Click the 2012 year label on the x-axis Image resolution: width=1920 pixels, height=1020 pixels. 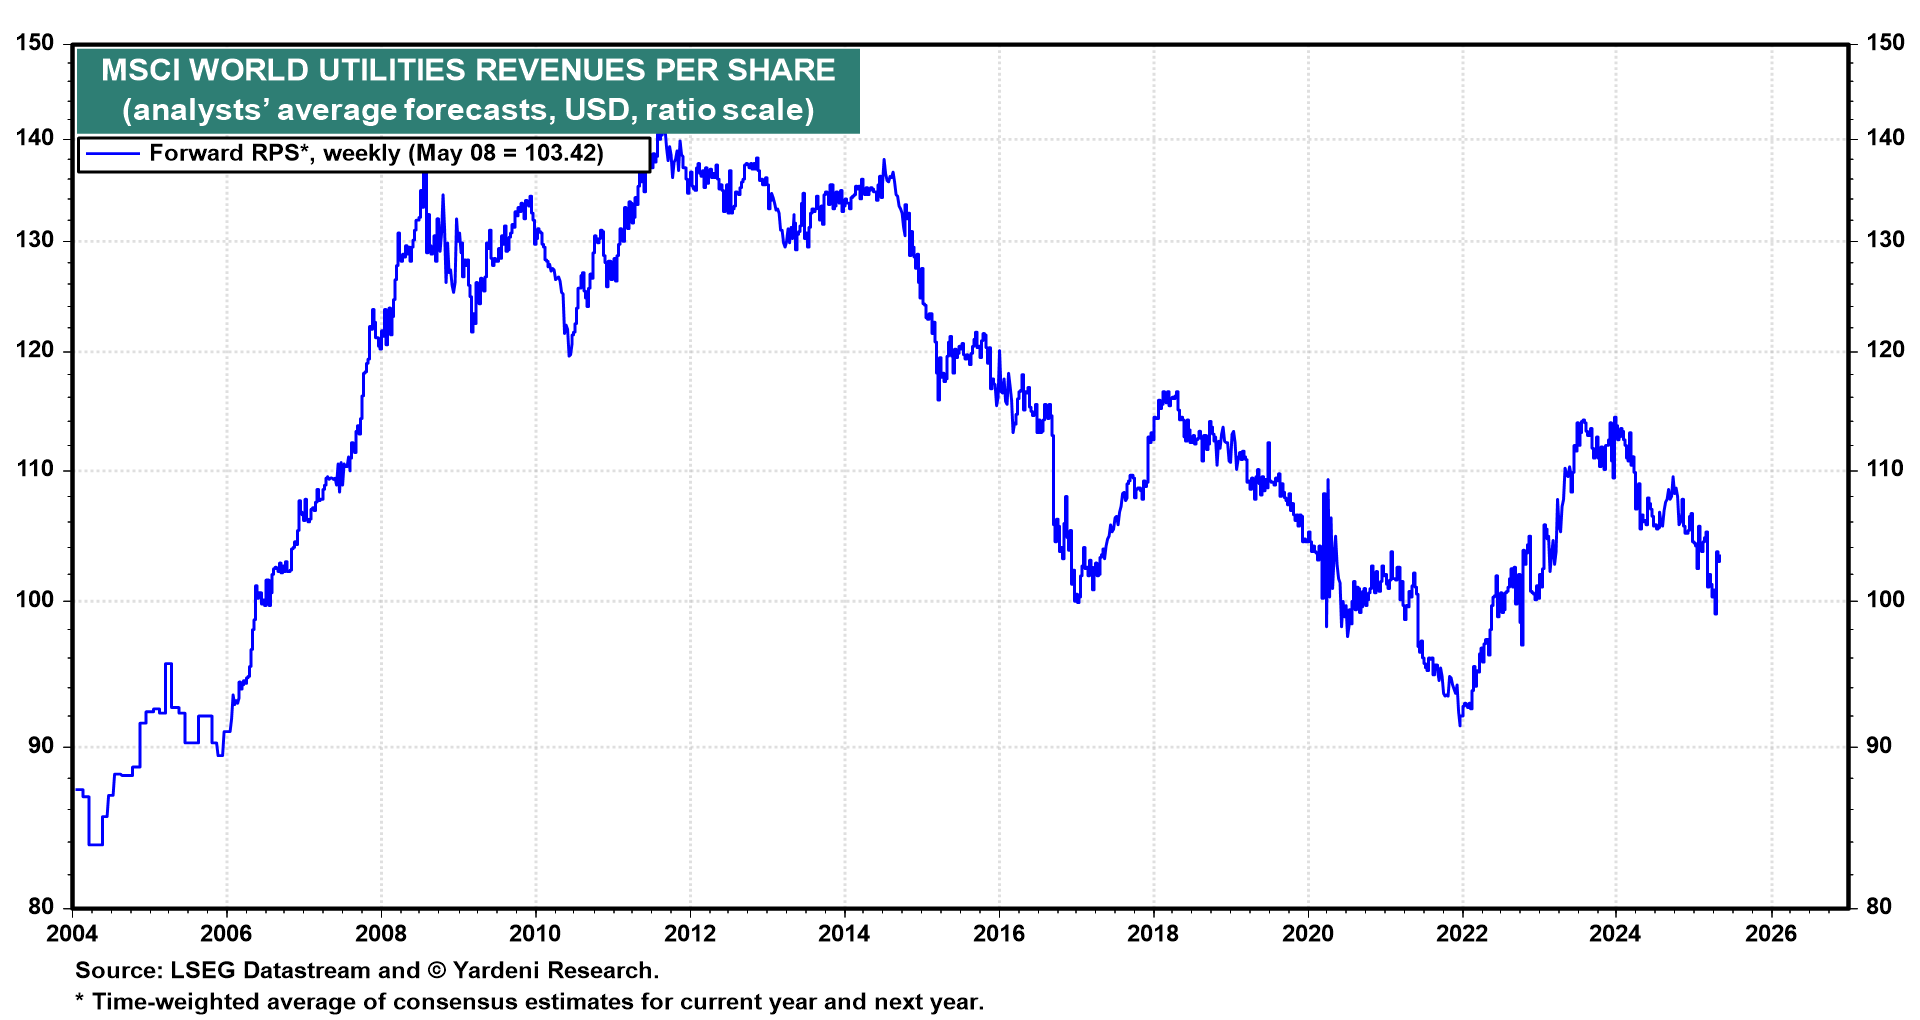point(690,934)
